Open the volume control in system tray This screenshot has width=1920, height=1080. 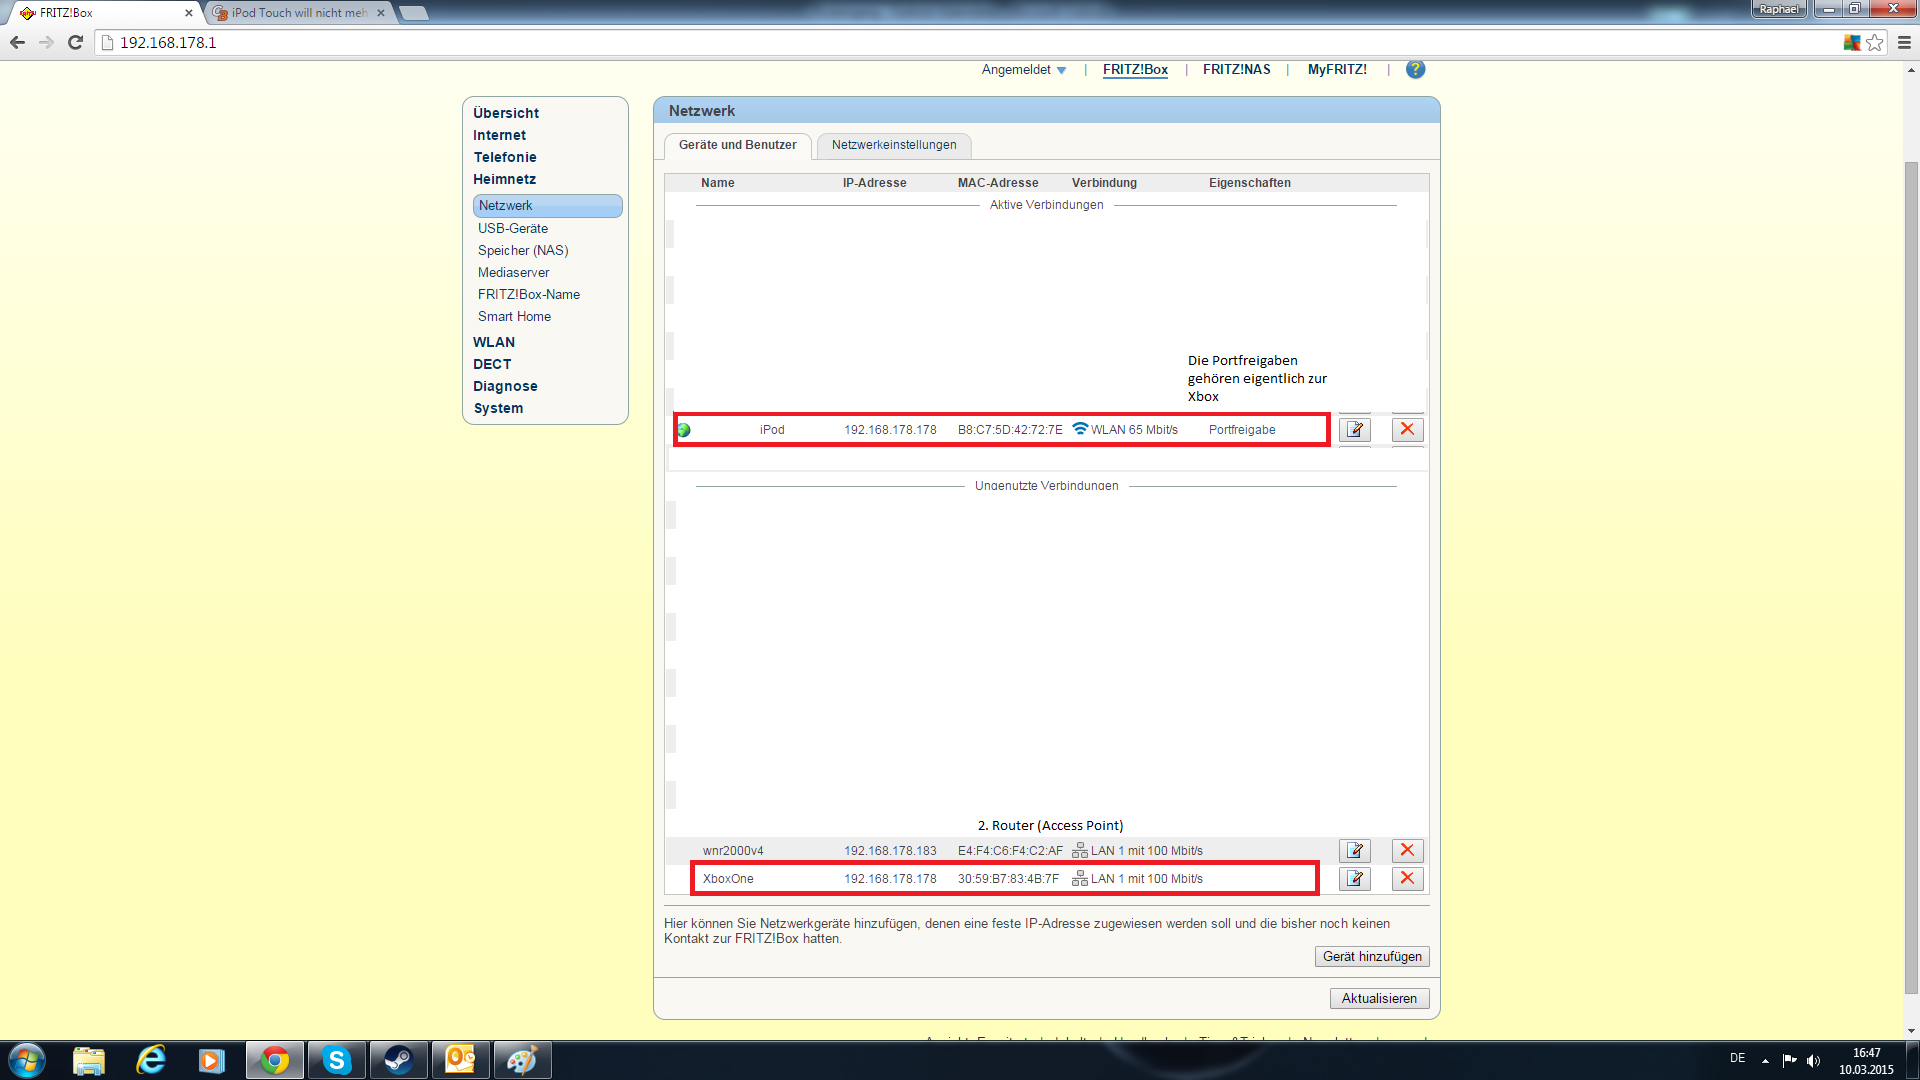coord(1814,1060)
